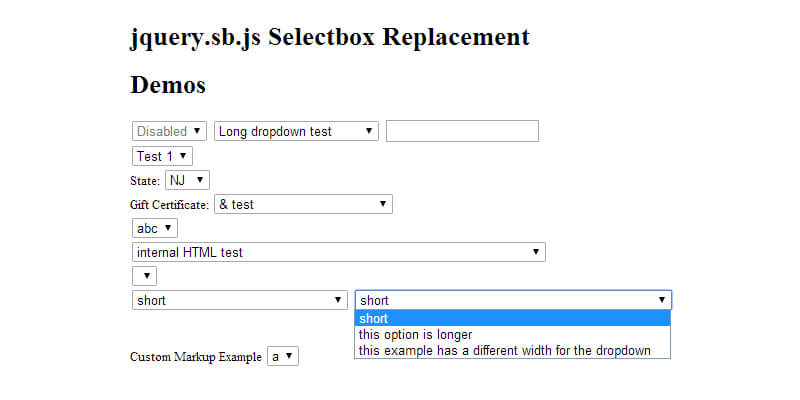Open the left 'short' selectbox
Viewport: 800px width, 400px height.
[x=239, y=300]
